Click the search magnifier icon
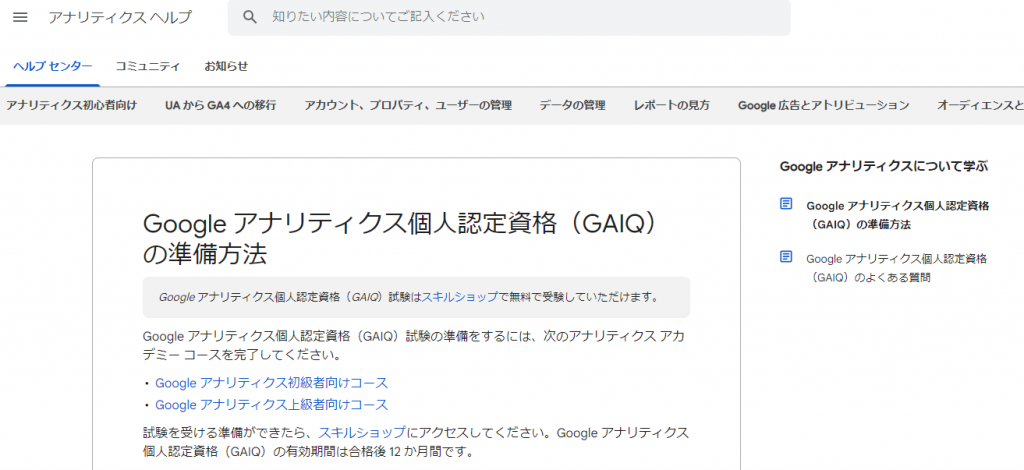 pyautogui.click(x=250, y=17)
